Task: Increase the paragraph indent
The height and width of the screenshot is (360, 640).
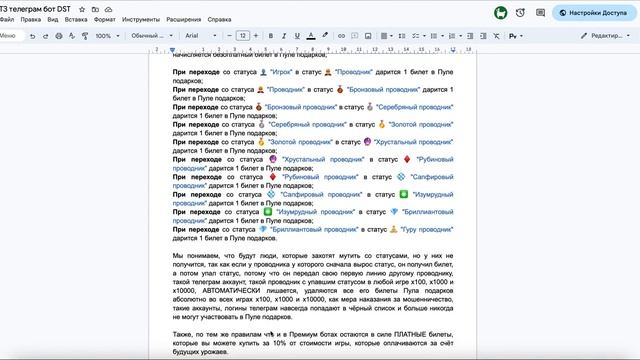Action: 483,36
